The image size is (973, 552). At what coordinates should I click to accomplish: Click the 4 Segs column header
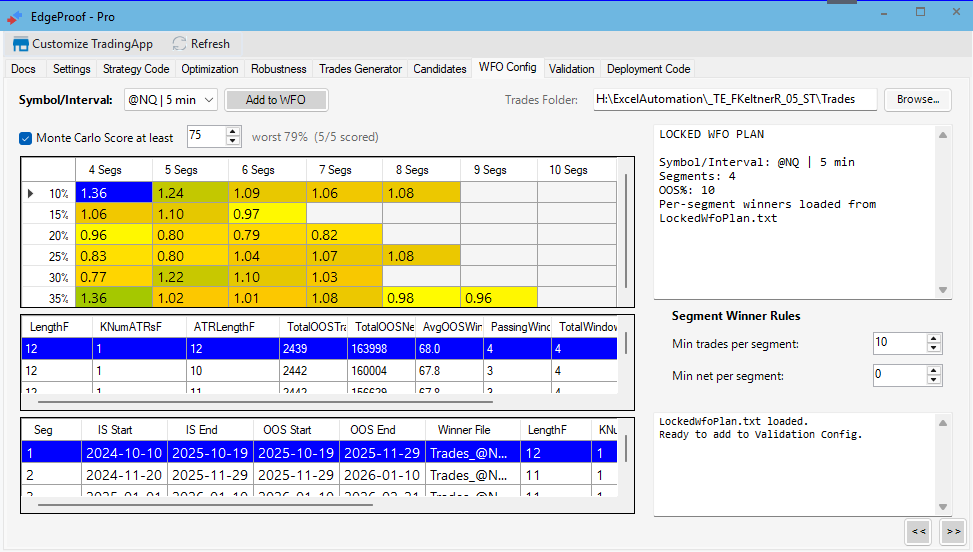[114, 170]
